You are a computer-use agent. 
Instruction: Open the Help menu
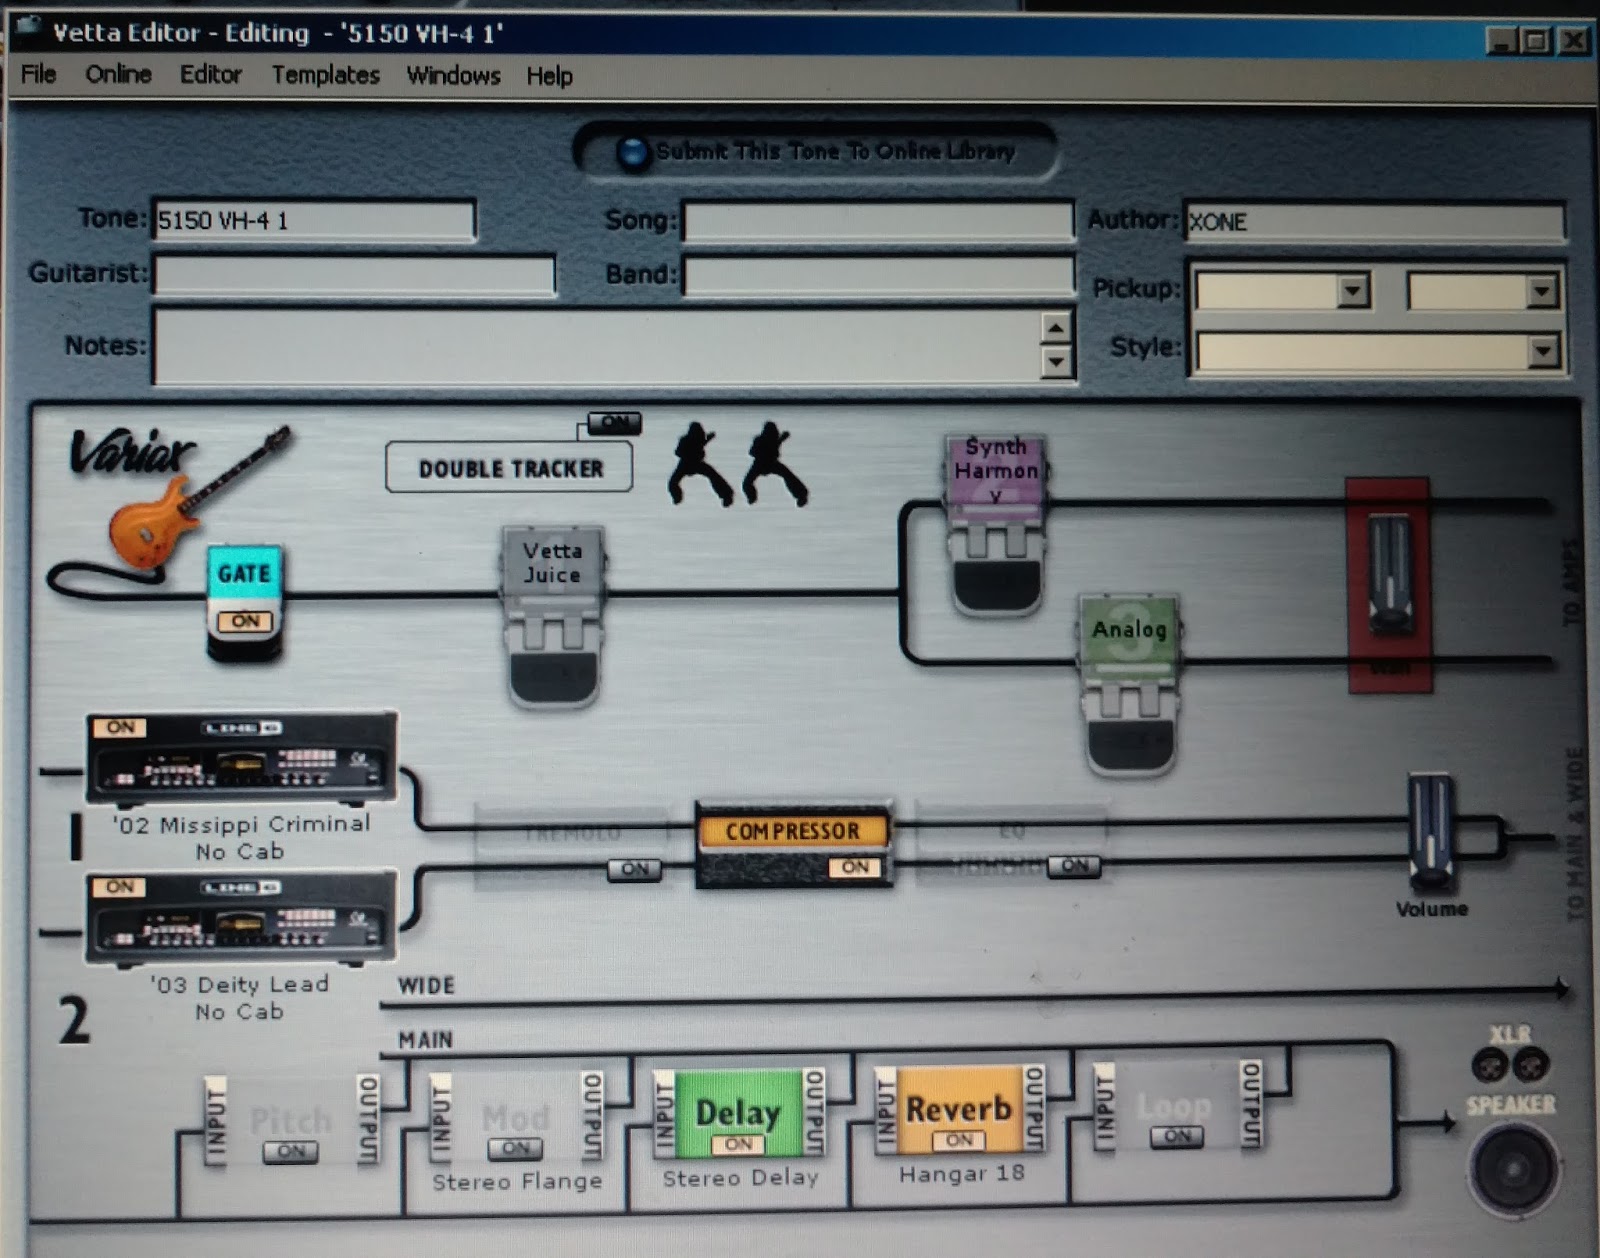[549, 76]
